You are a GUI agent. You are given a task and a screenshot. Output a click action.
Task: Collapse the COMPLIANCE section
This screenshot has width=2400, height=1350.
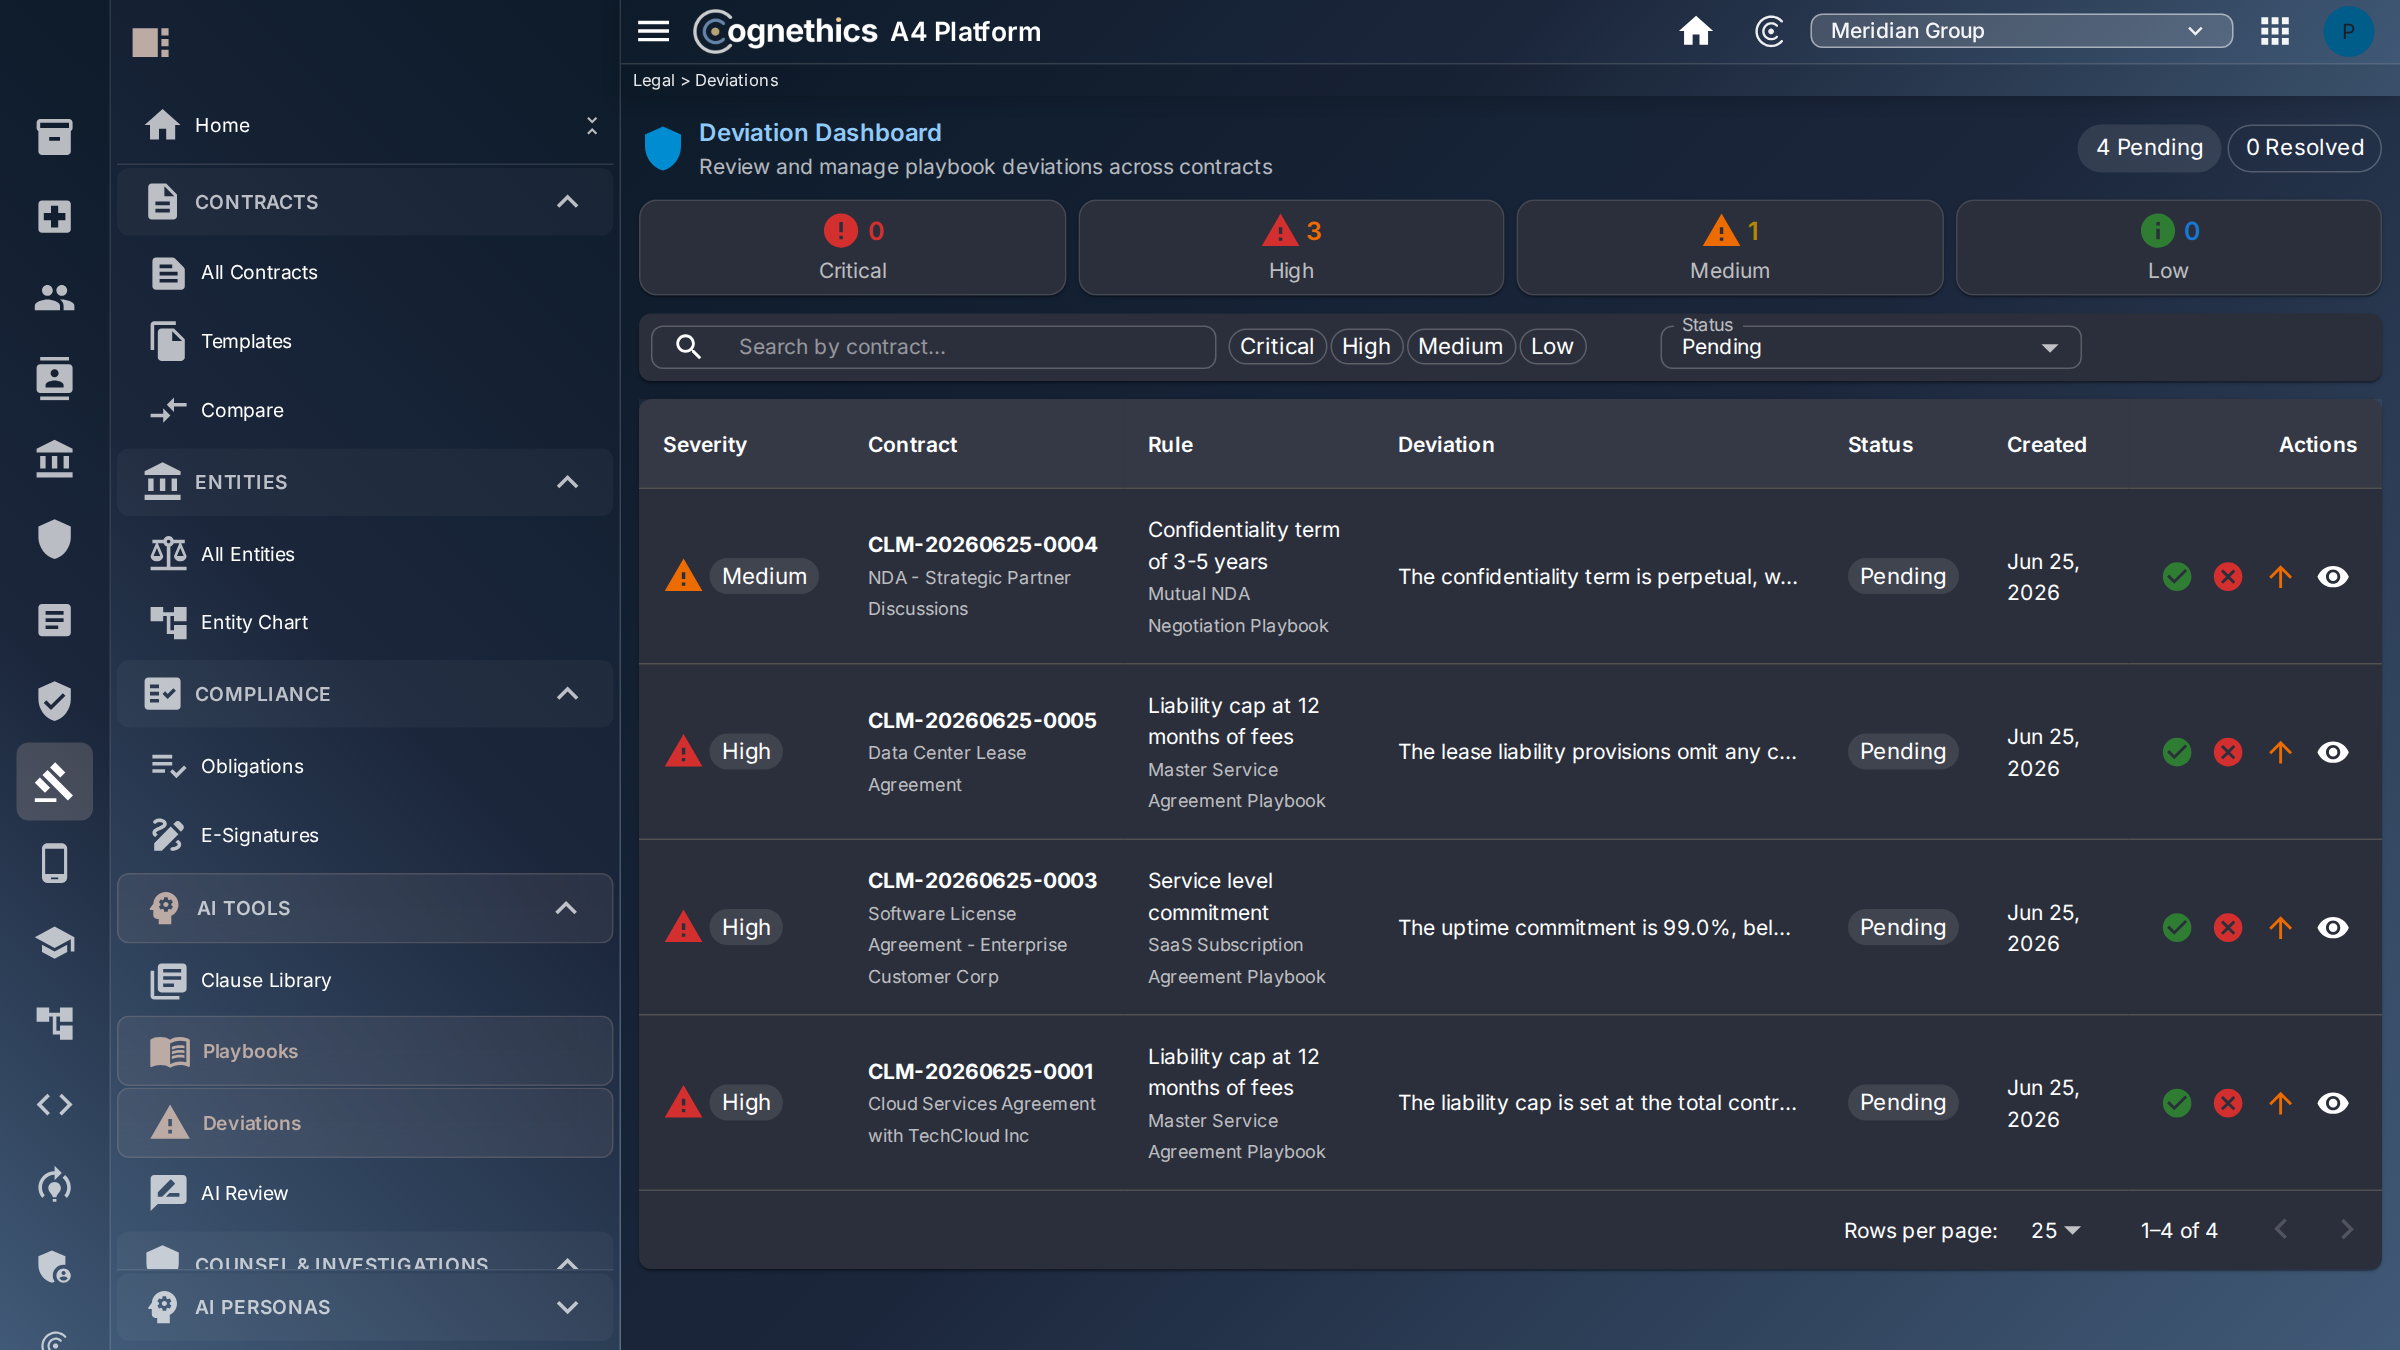(365, 694)
